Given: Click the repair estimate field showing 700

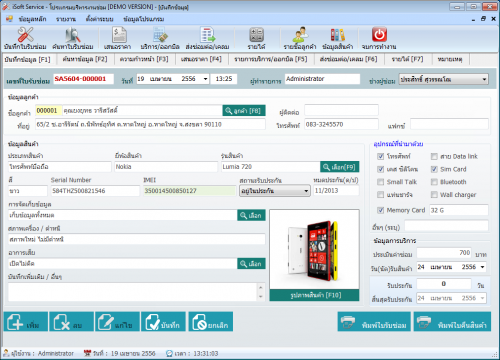Looking at the screenshot, I should 444,253.
